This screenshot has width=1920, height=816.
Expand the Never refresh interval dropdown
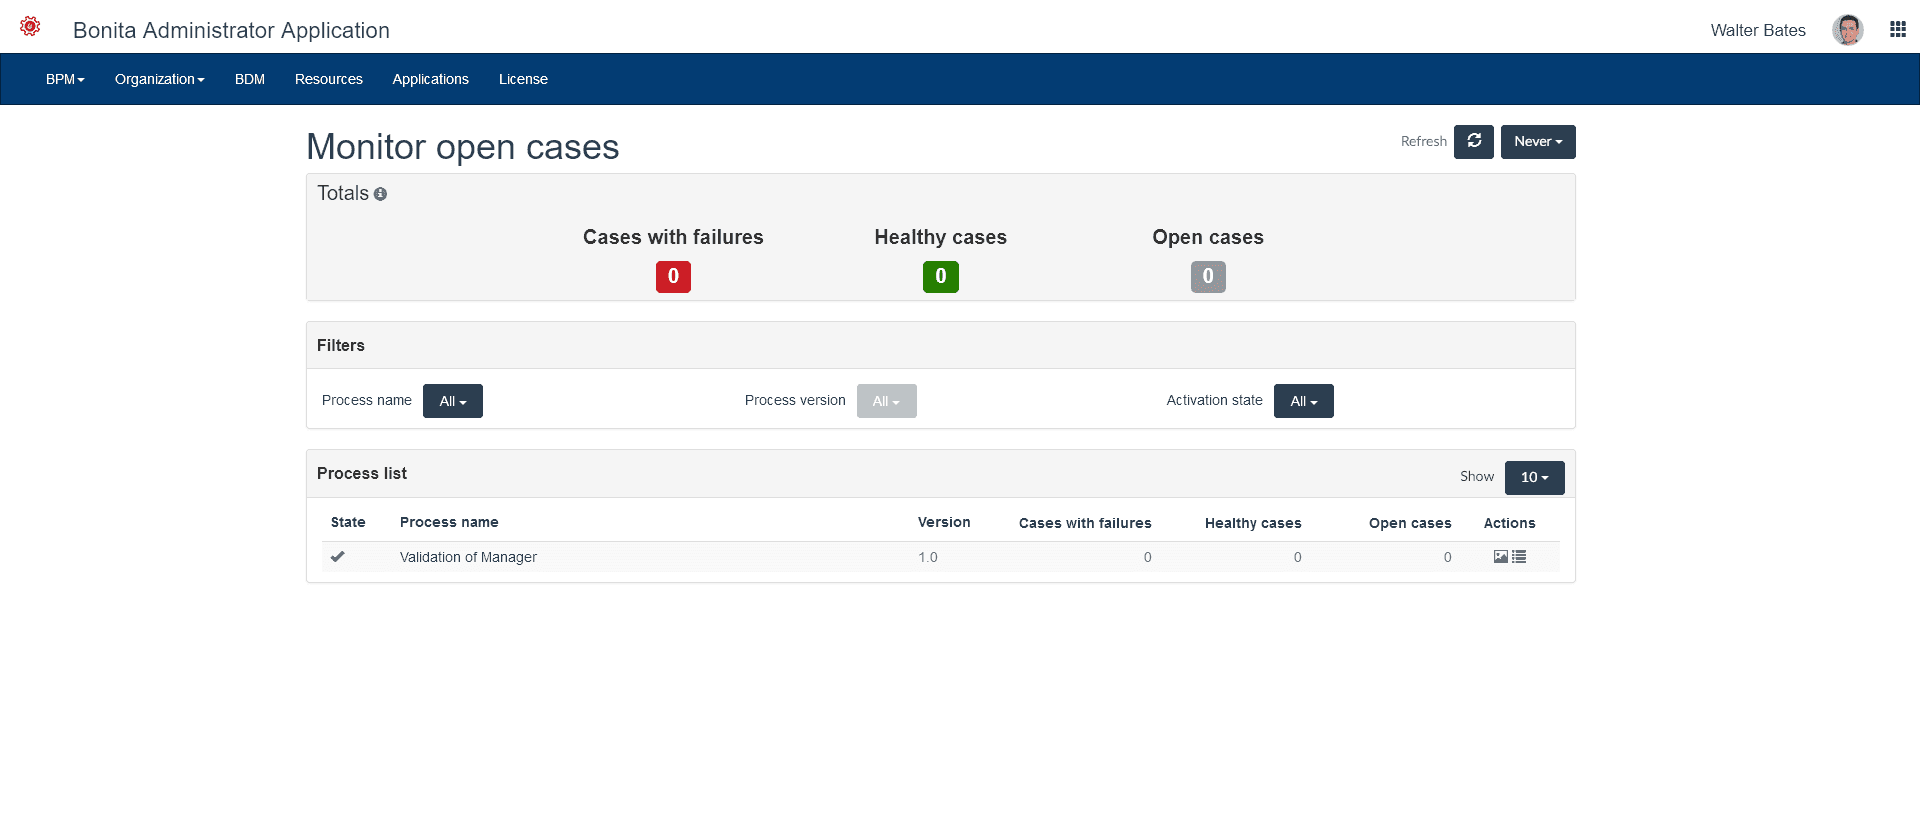tap(1537, 142)
